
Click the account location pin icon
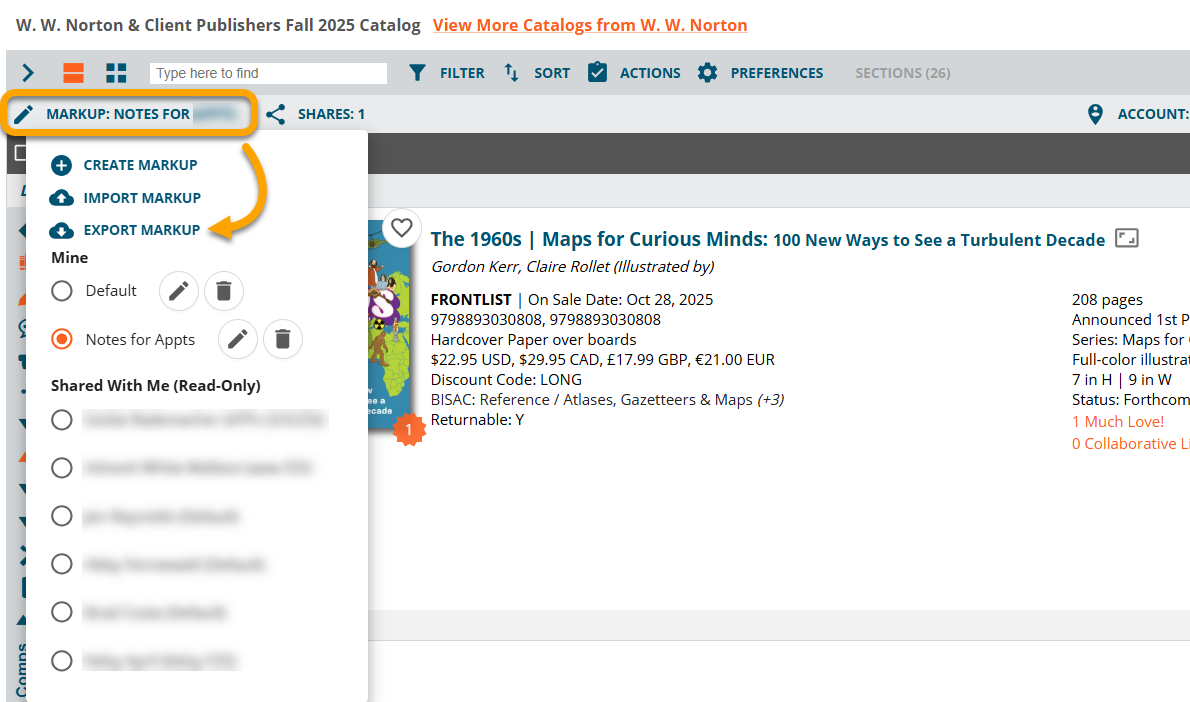[1095, 114]
